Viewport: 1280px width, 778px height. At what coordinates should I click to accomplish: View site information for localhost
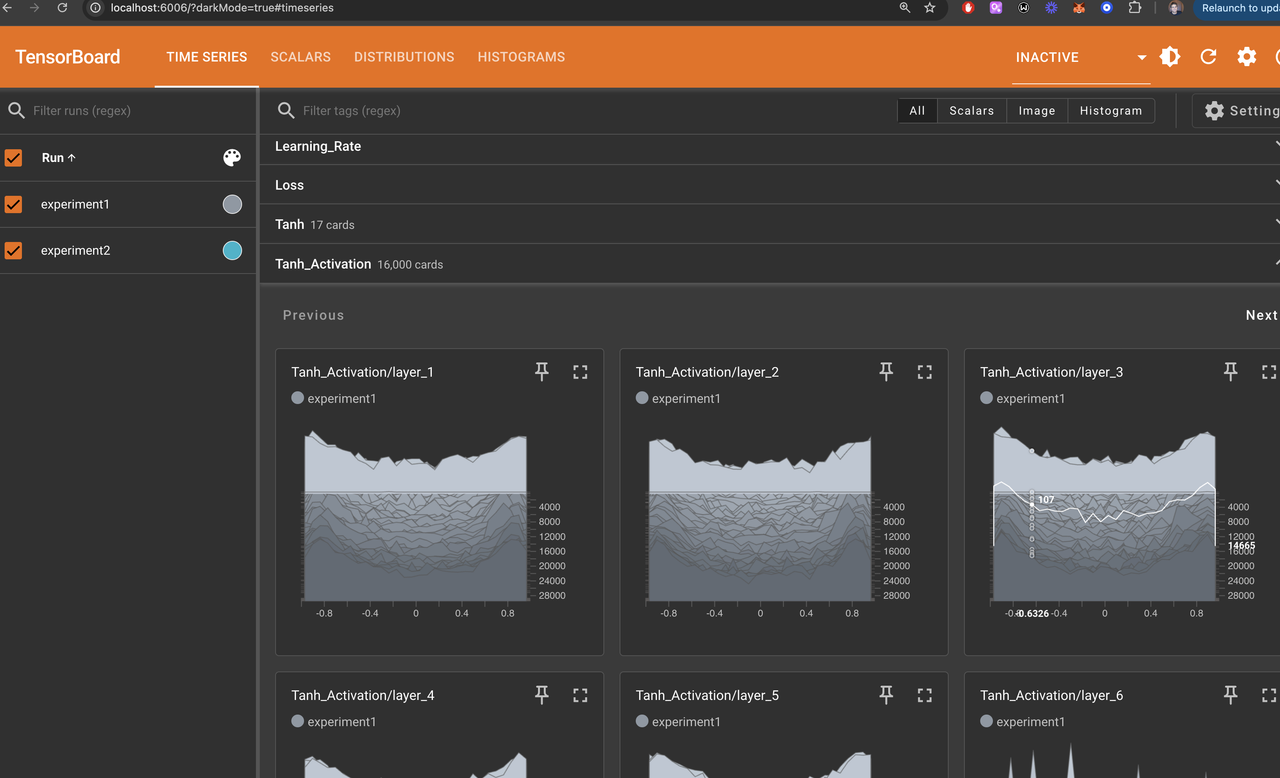click(x=96, y=8)
